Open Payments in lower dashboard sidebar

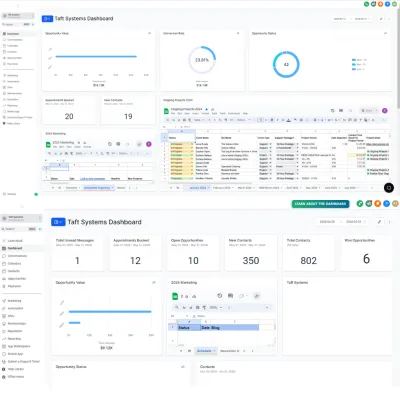(14, 286)
